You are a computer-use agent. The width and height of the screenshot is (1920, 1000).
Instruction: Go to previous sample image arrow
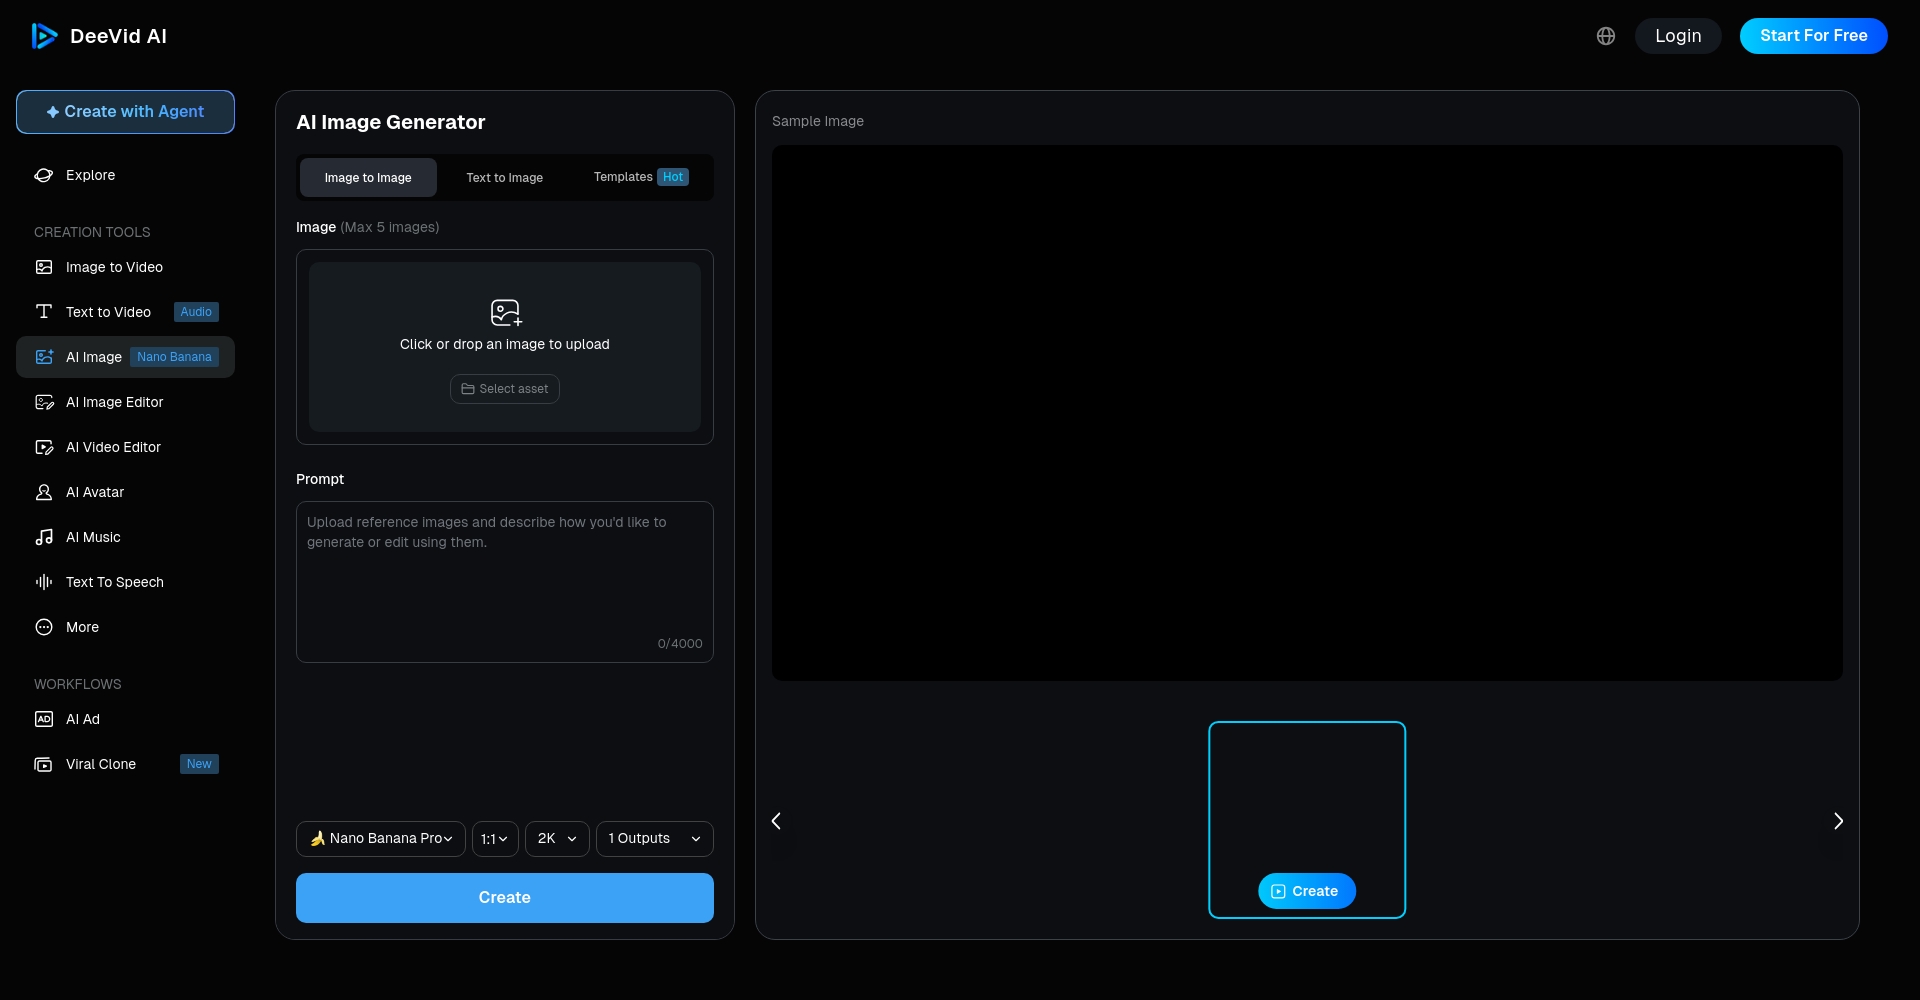pyautogui.click(x=776, y=821)
